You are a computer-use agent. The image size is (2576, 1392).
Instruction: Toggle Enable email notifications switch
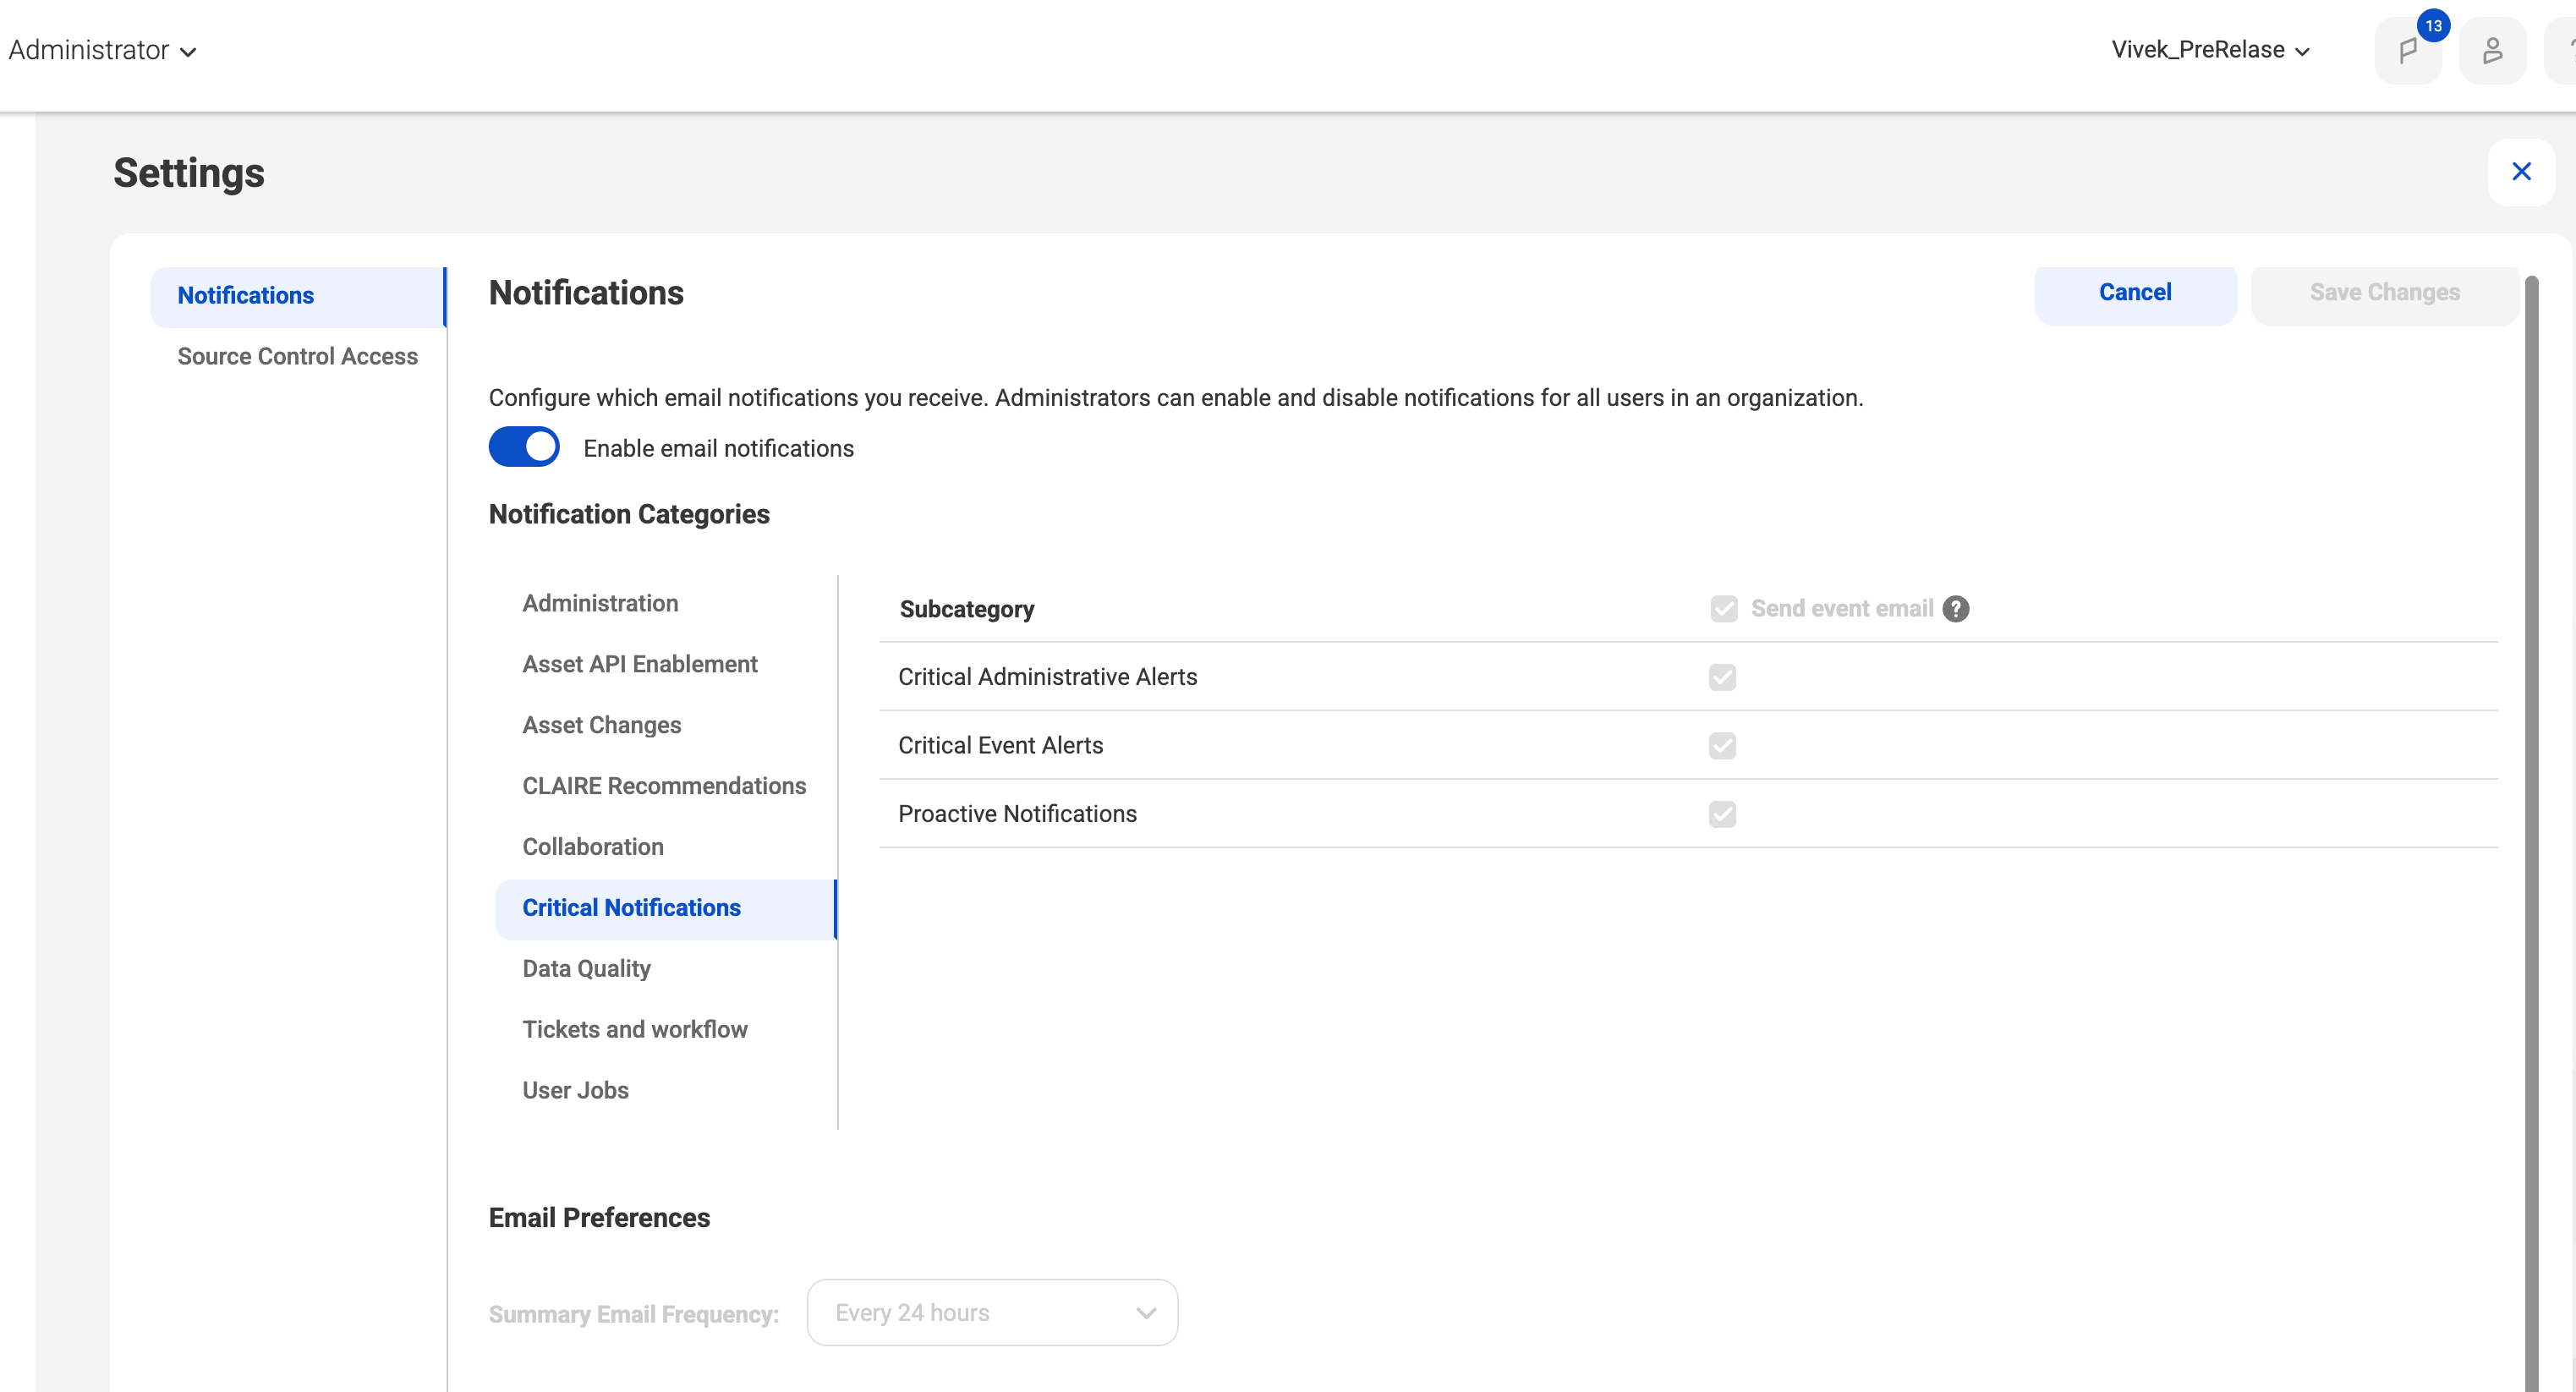(524, 447)
